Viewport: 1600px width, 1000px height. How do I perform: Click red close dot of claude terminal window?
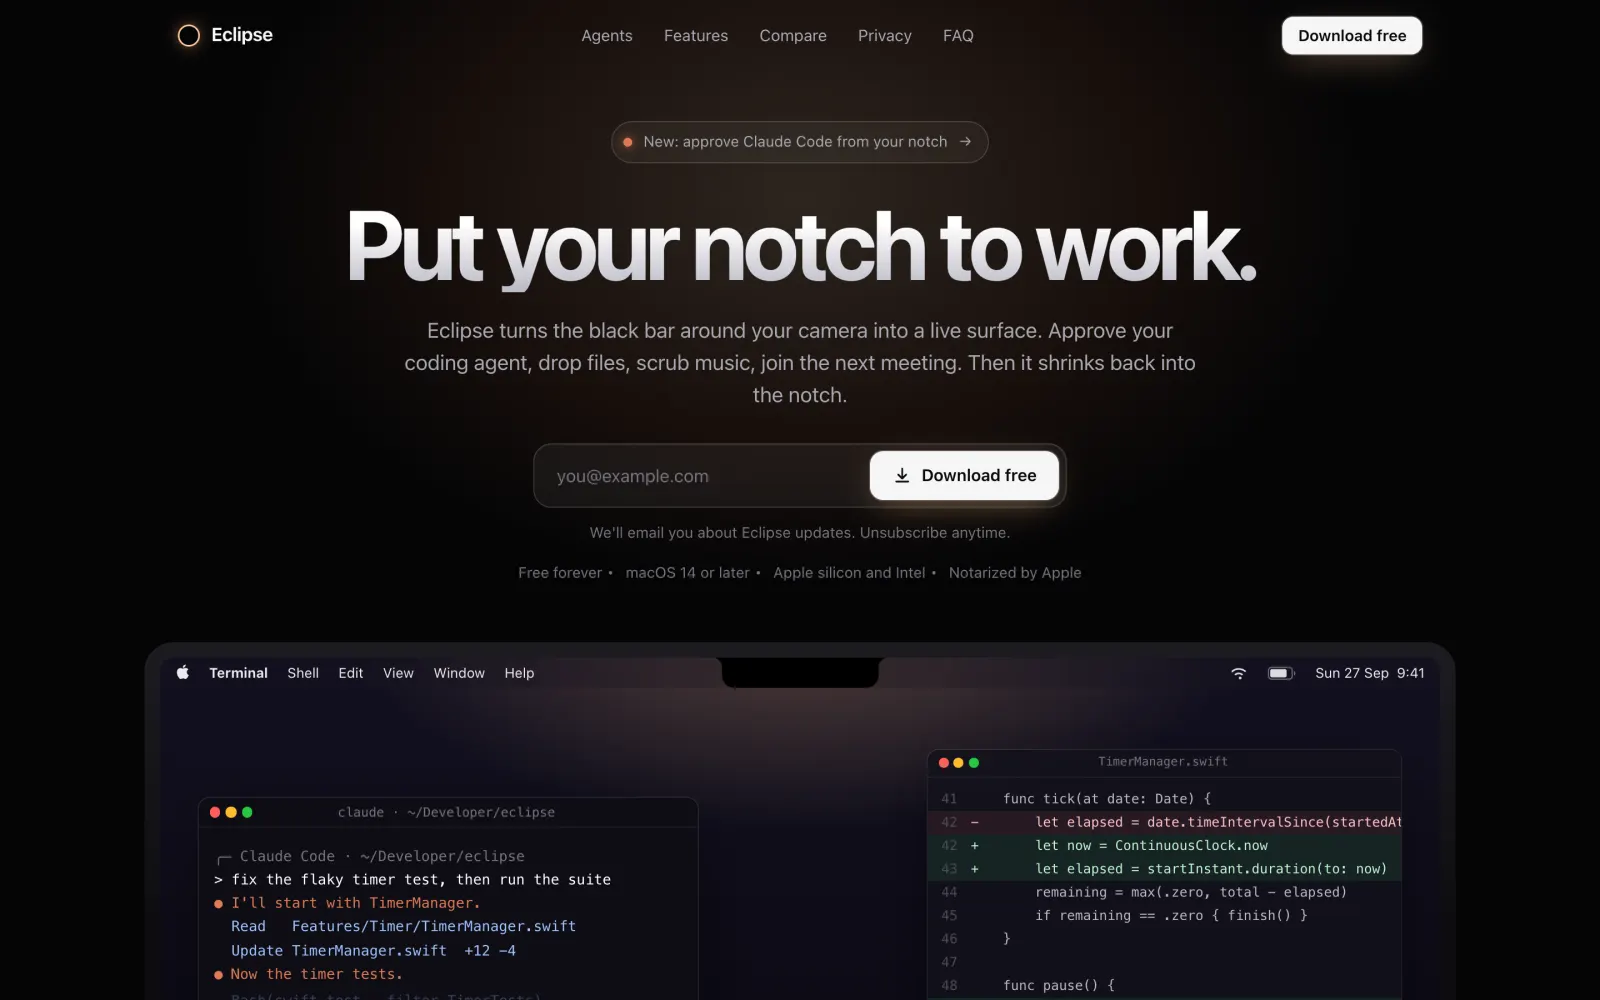point(215,812)
